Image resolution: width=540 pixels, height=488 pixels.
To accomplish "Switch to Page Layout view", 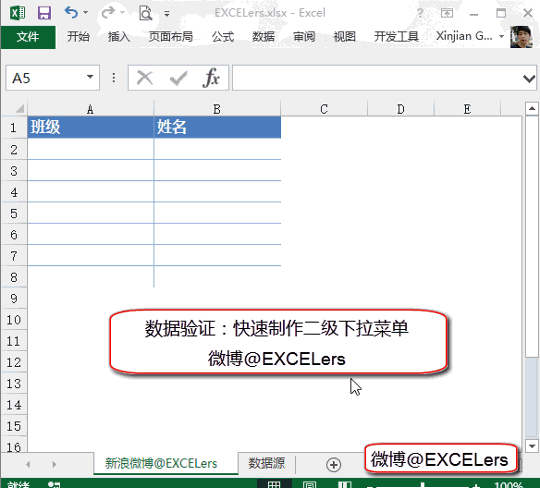I will click(310, 484).
